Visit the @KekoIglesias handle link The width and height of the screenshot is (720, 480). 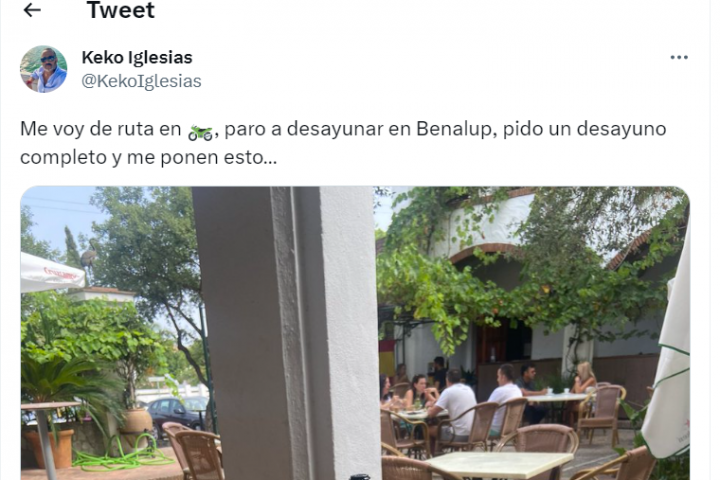(x=141, y=81)
